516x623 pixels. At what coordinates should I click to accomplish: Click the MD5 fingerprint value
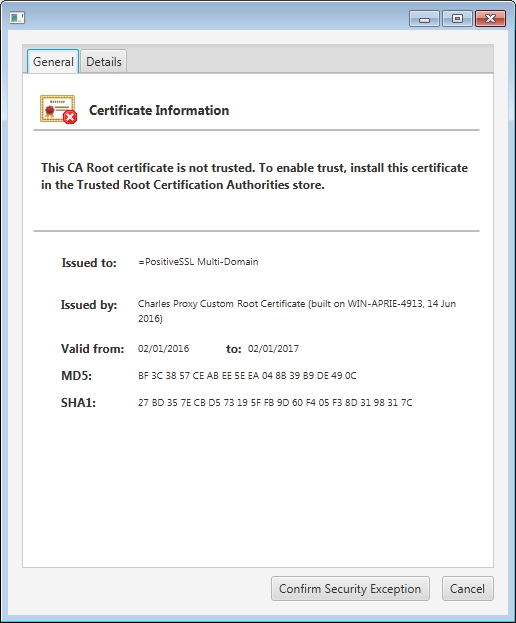click(x=247, y=376)
